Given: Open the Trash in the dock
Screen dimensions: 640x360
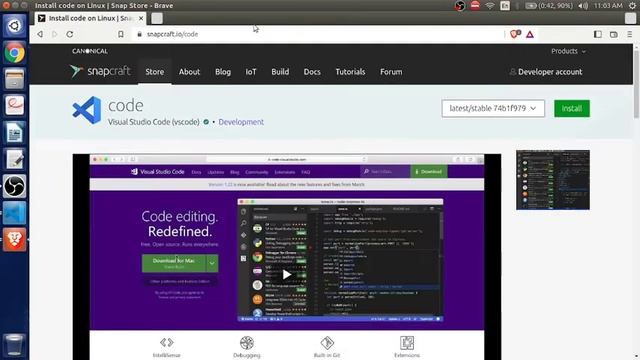Looking at the screenshot, I should pyautogui.click(x=14, y=344).
